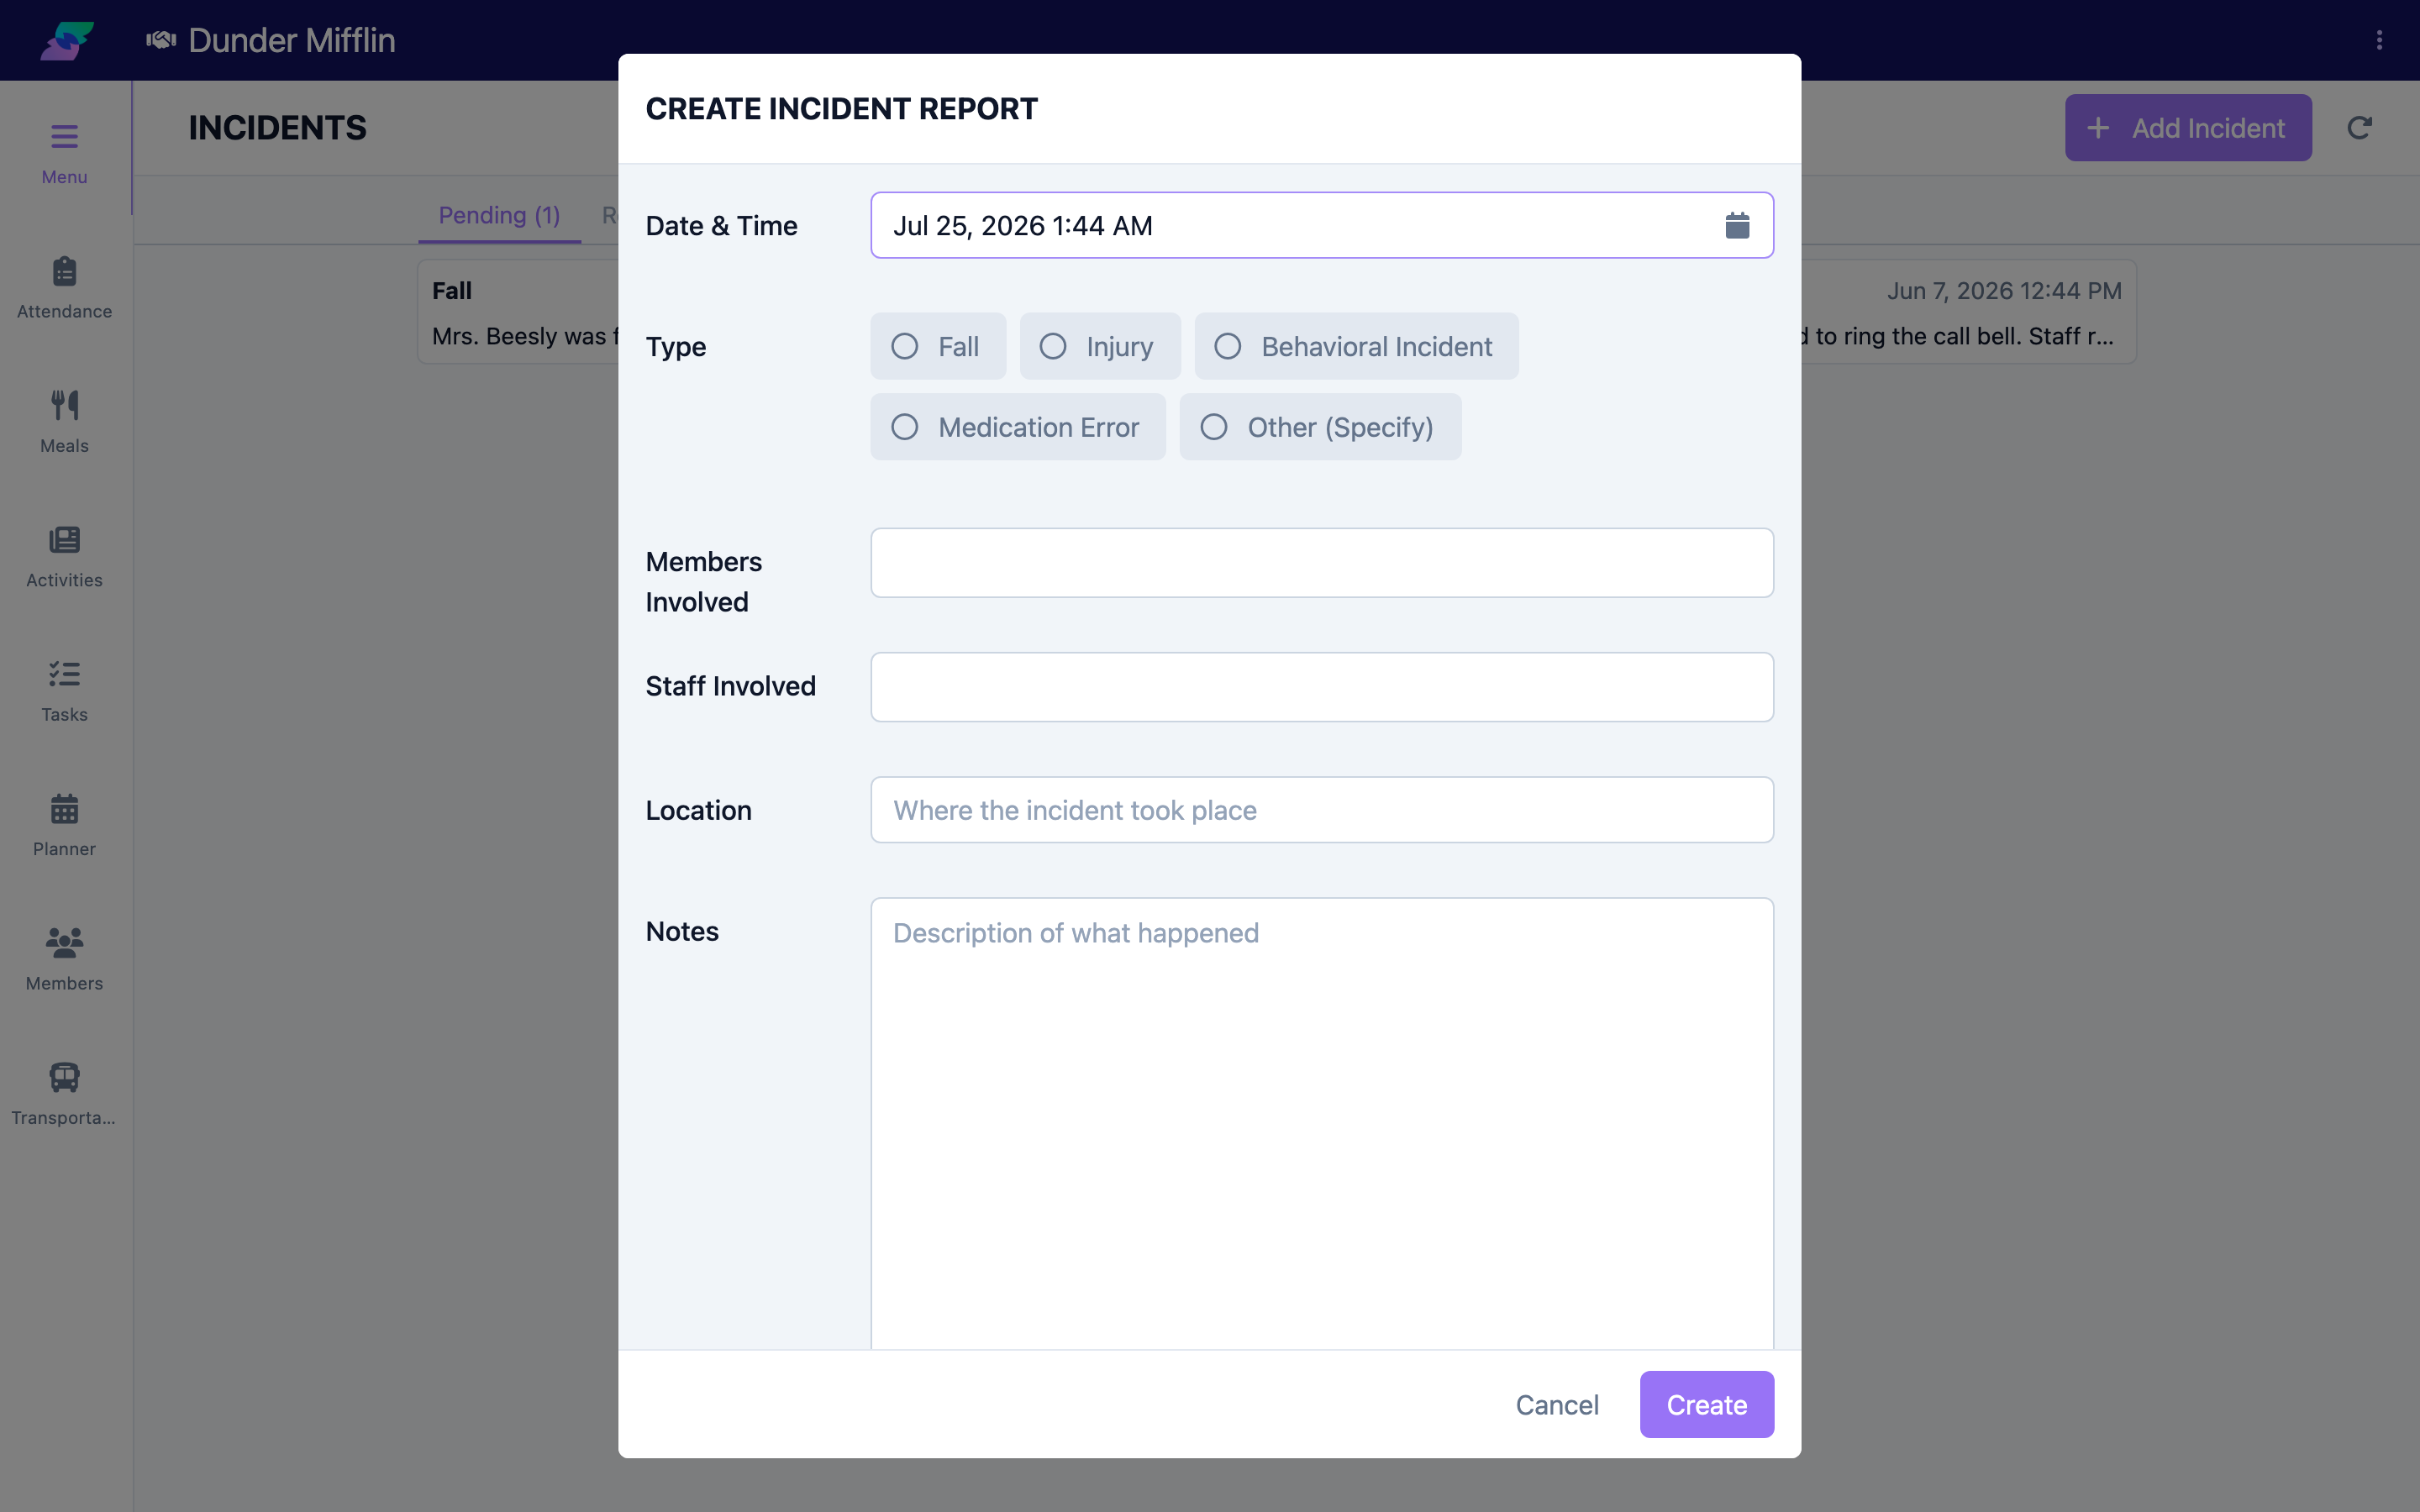
Task: Open the calendar date picker icon
Action: (1737, 225)
